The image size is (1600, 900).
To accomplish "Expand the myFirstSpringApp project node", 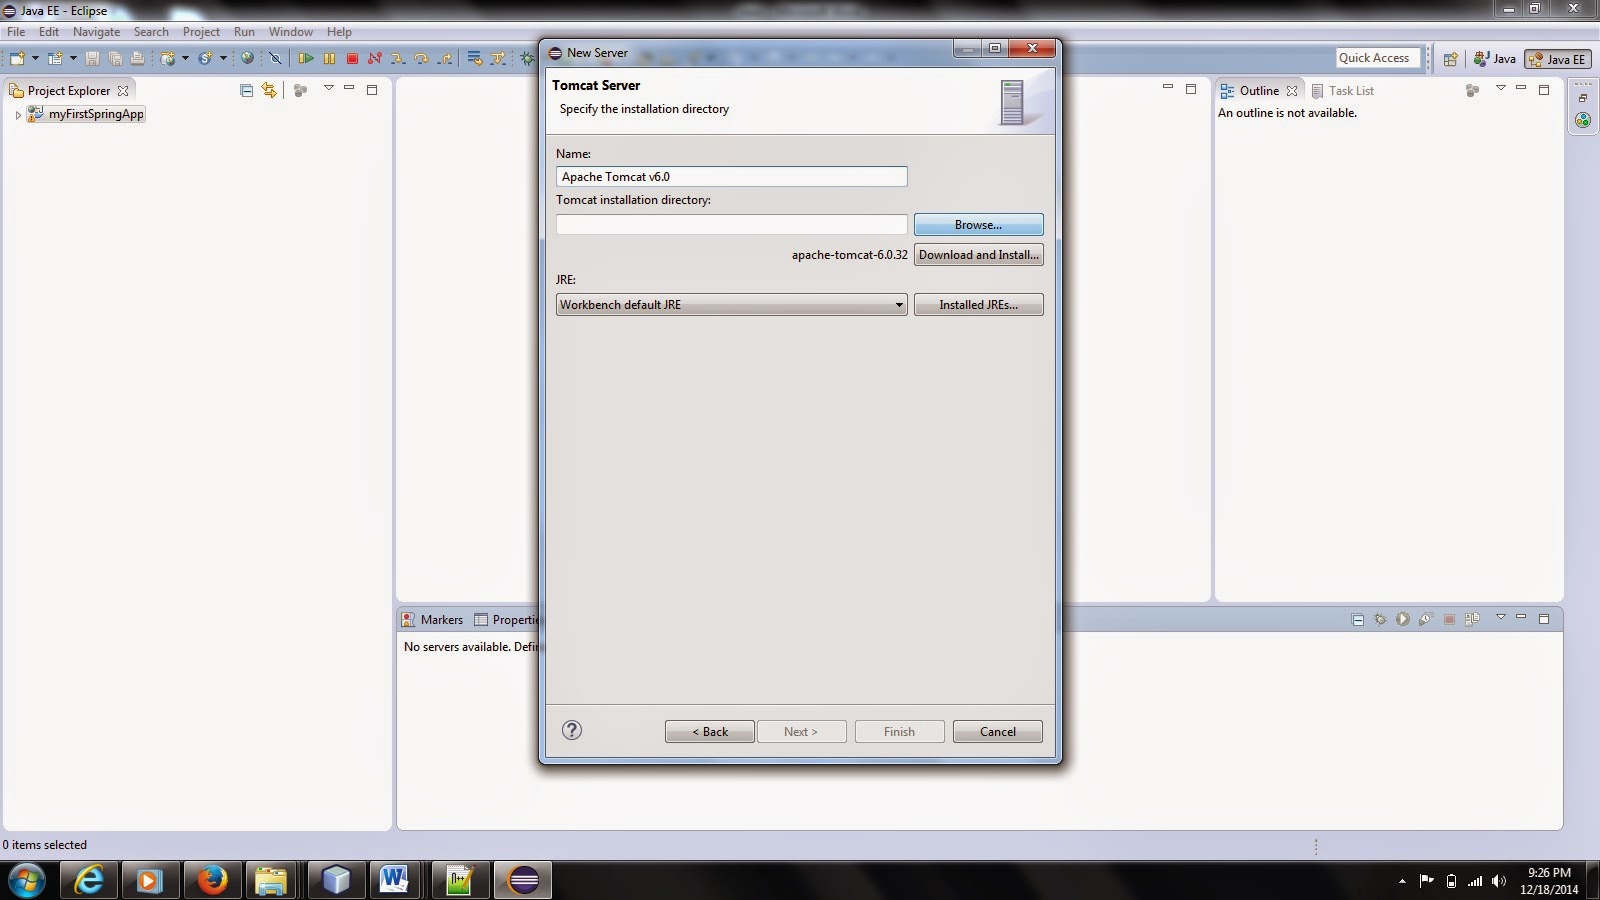I will [x=18, y=114].
